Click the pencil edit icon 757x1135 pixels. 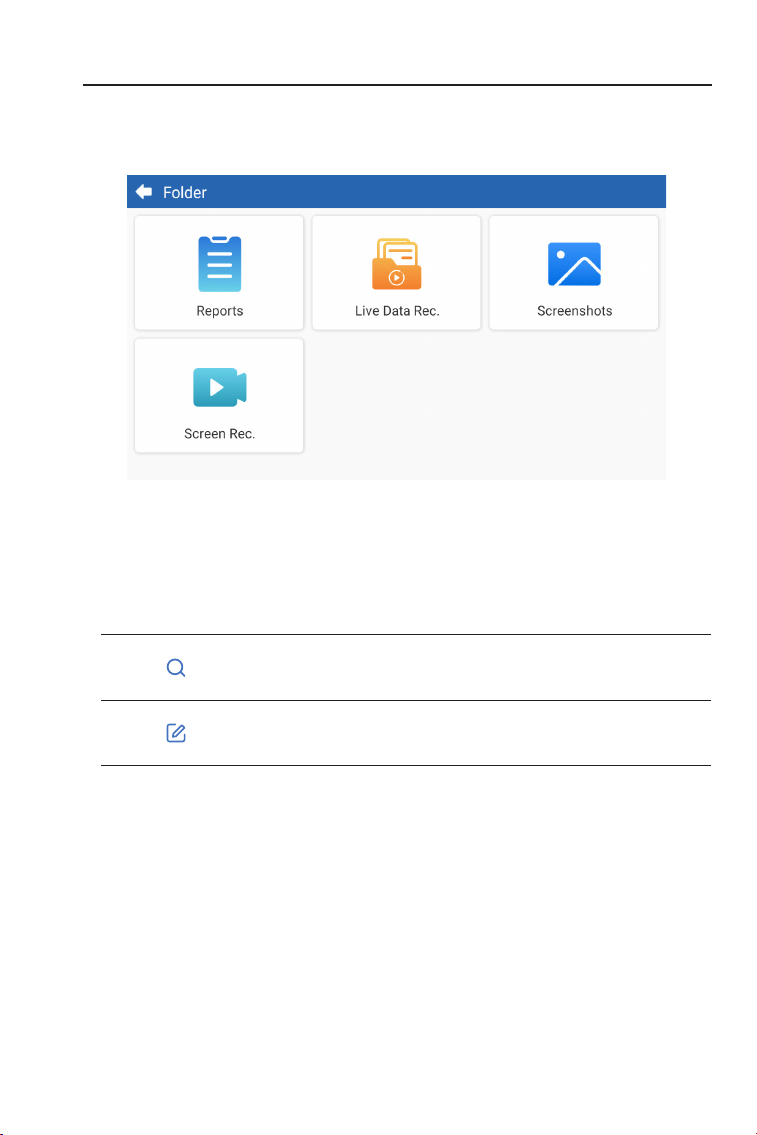click(176, 733)
